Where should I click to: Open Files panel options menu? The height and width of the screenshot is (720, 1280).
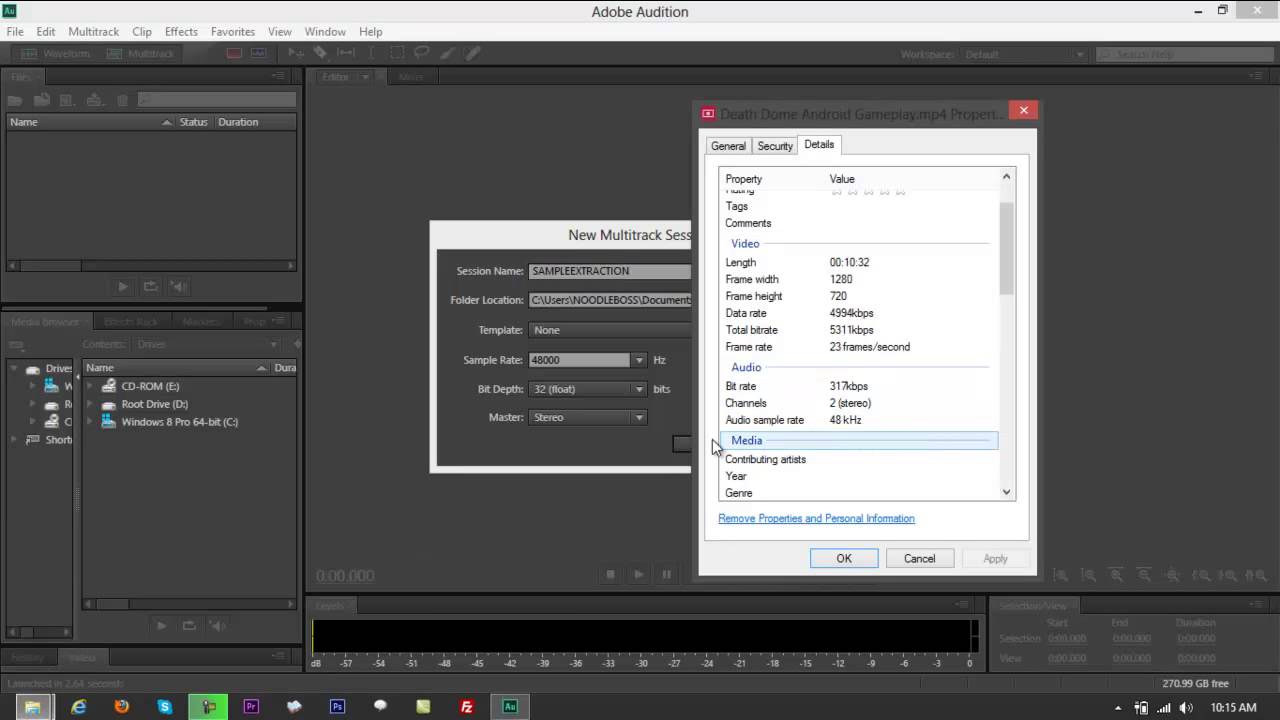point(278,76)
